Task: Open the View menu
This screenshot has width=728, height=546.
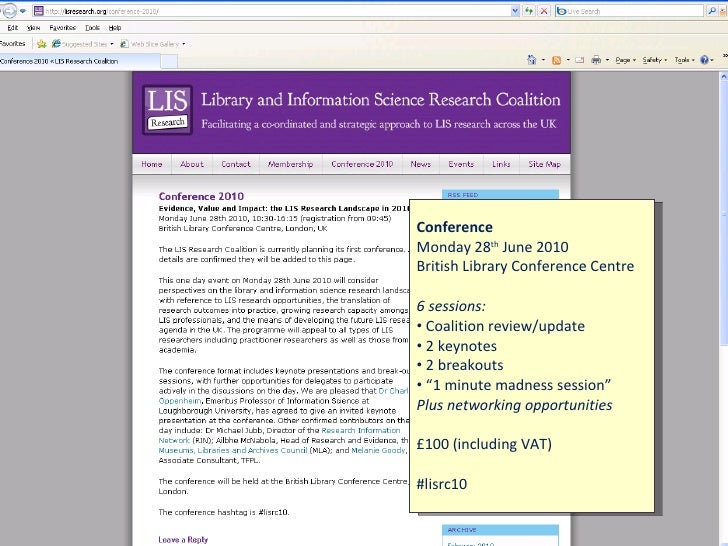Action: (x=33, y=27)
